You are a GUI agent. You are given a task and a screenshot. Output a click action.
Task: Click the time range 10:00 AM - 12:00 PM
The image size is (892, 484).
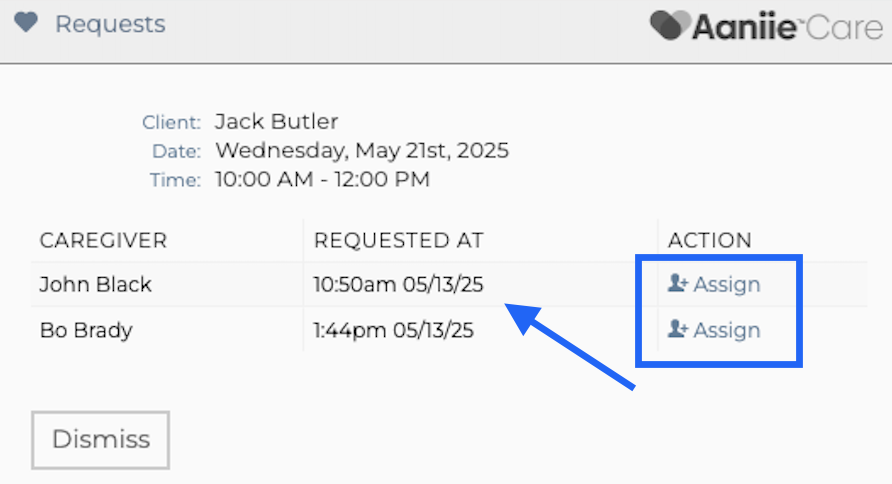323,180
